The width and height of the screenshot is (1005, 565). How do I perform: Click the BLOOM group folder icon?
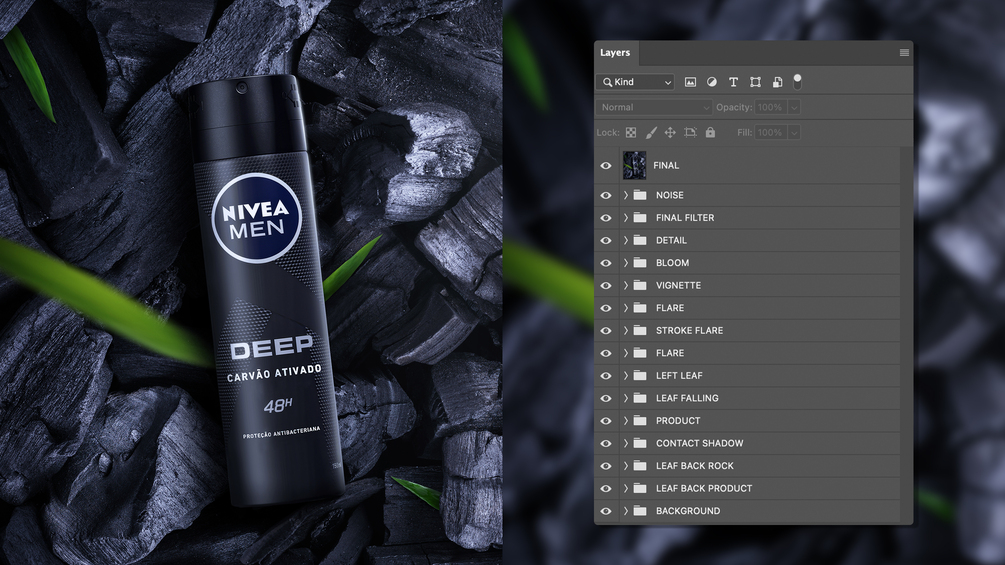640,263
